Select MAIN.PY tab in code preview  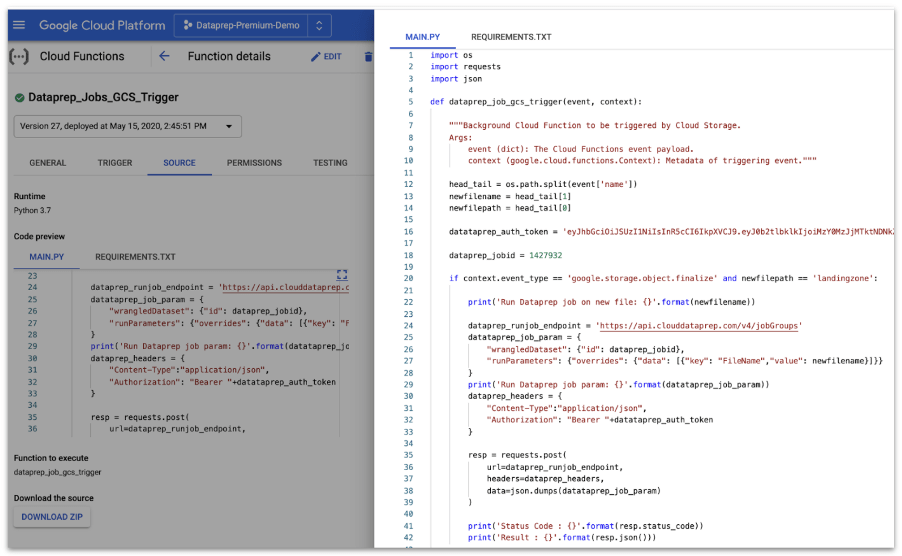pos(47,257)
